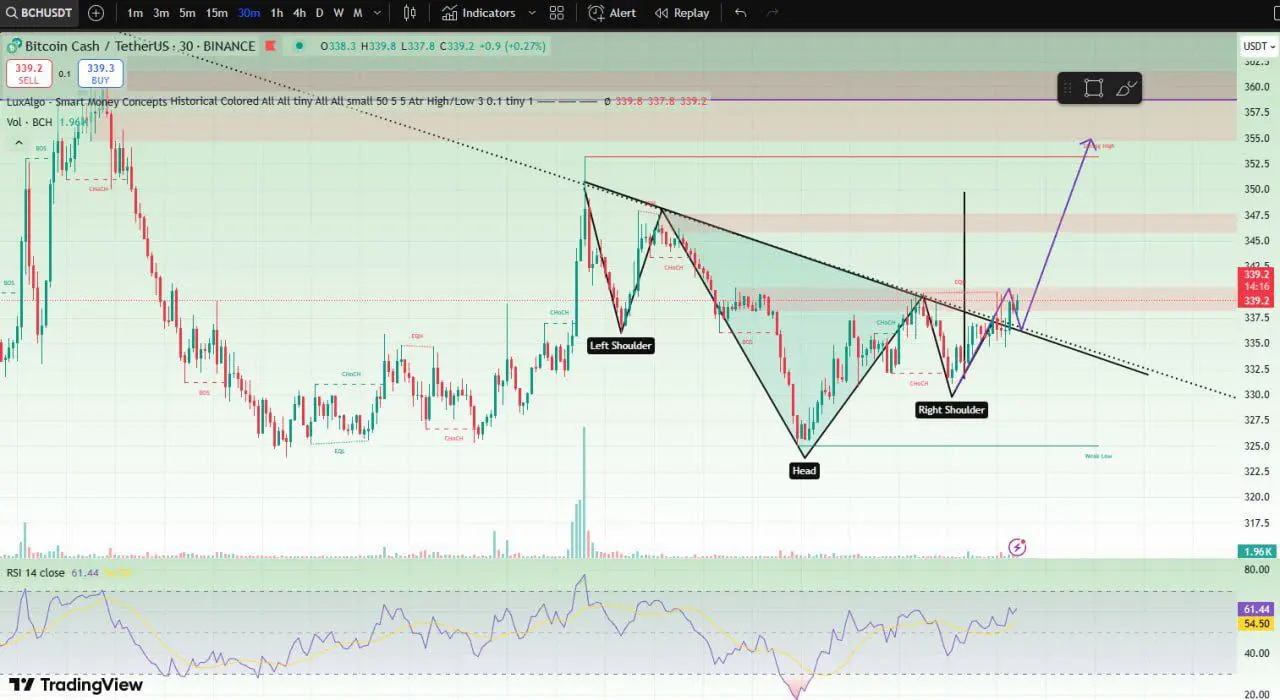Image resolution: width=1280 pixels, height=700 pixels.
Task: Click the TradingView logo
Action: pos(76,685)
